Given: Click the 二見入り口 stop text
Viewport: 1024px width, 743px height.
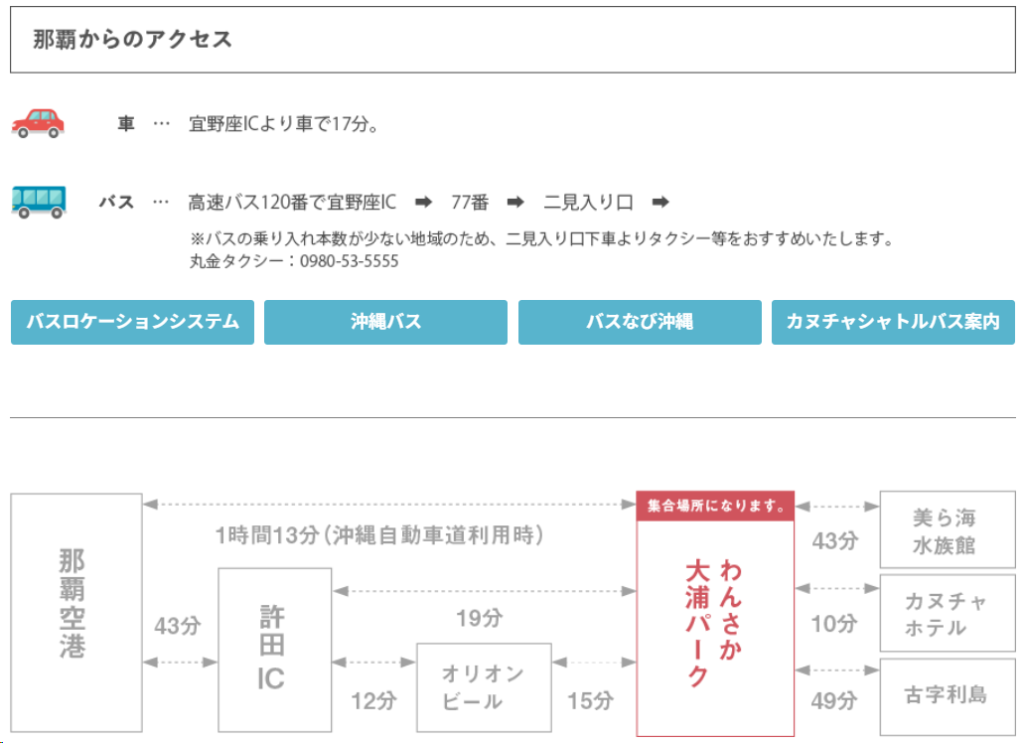Looking at the screenshot, I should click(x=588, y=202).
